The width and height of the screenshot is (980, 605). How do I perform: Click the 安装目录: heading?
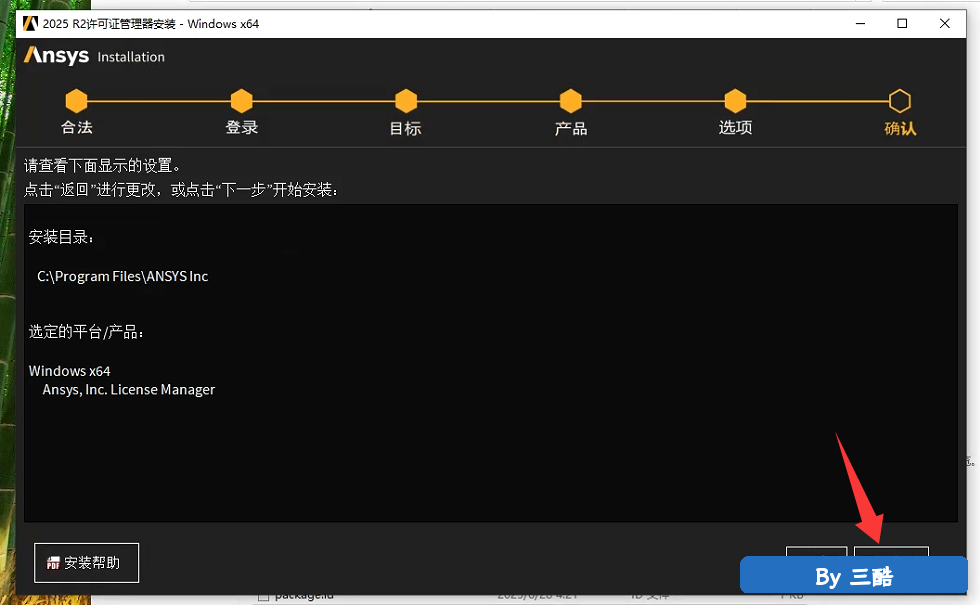coord(61,237)
